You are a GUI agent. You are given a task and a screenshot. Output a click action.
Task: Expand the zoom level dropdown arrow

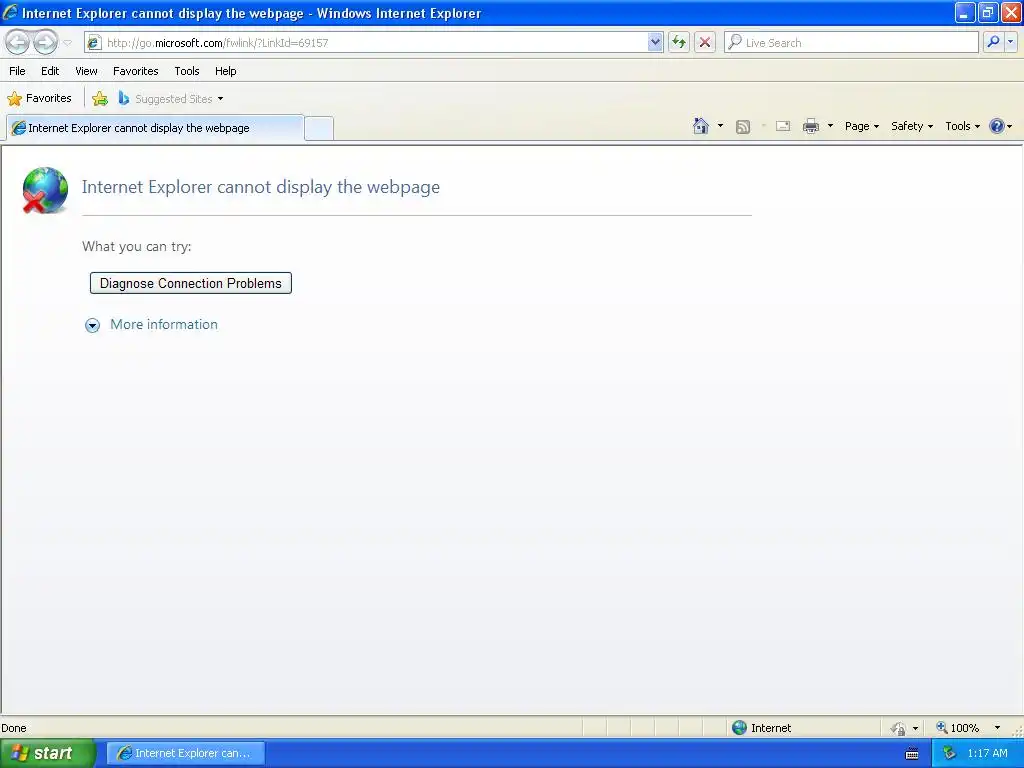tap(997, 728)
